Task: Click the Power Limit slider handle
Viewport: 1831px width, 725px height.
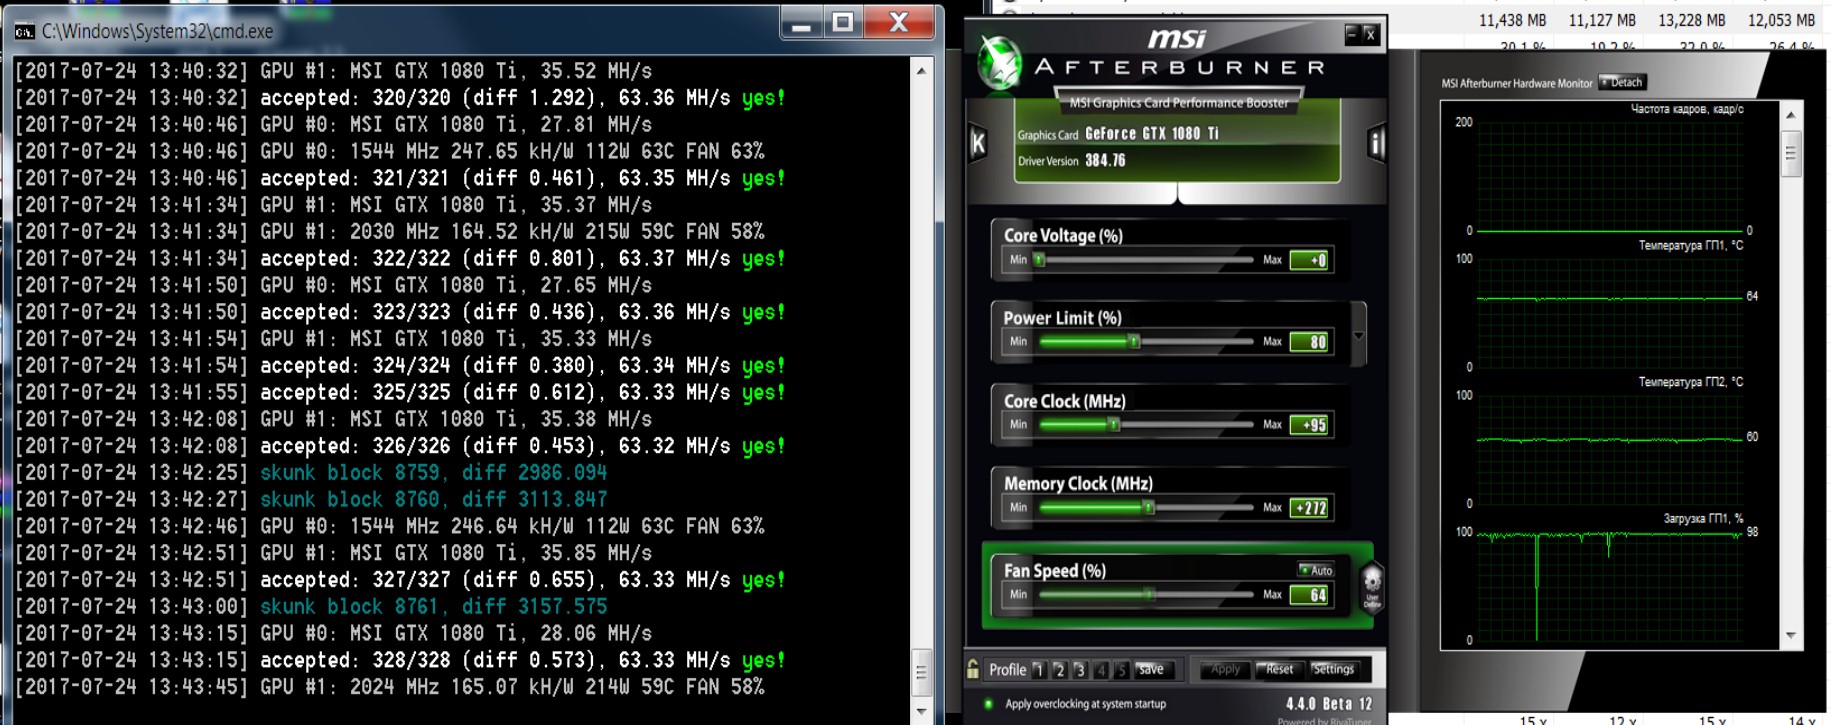Action: 1134,342
